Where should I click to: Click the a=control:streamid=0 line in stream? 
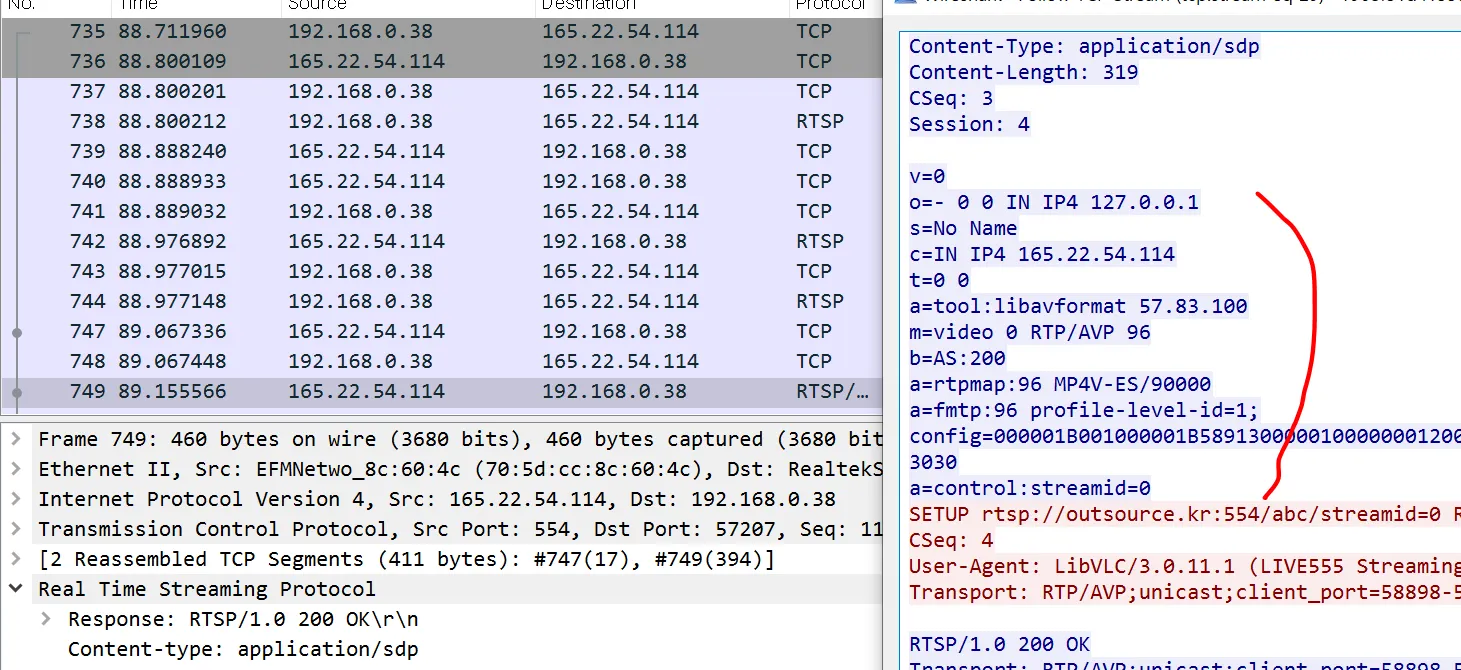pos(1030,488)
